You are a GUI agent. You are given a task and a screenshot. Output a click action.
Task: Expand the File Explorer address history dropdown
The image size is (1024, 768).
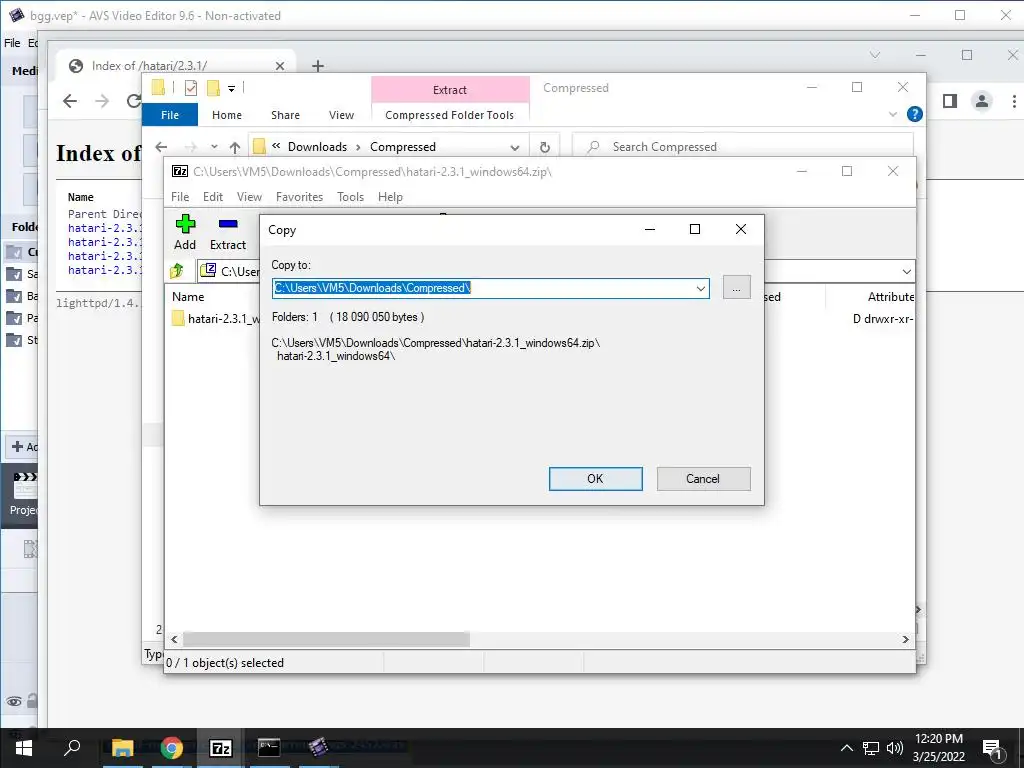tap(515, 148)
